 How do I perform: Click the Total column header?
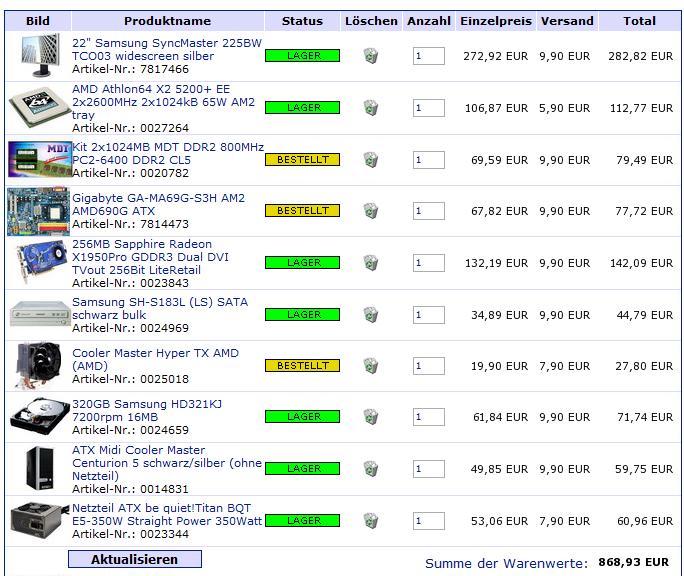pos(640,21)
